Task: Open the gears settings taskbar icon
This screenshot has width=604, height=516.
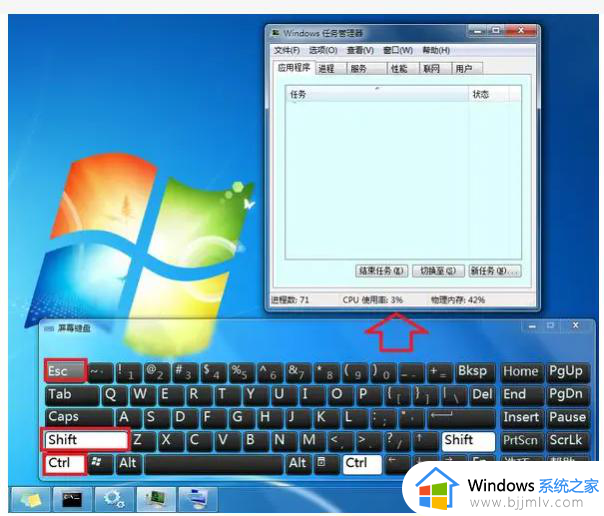Action: 114,499
